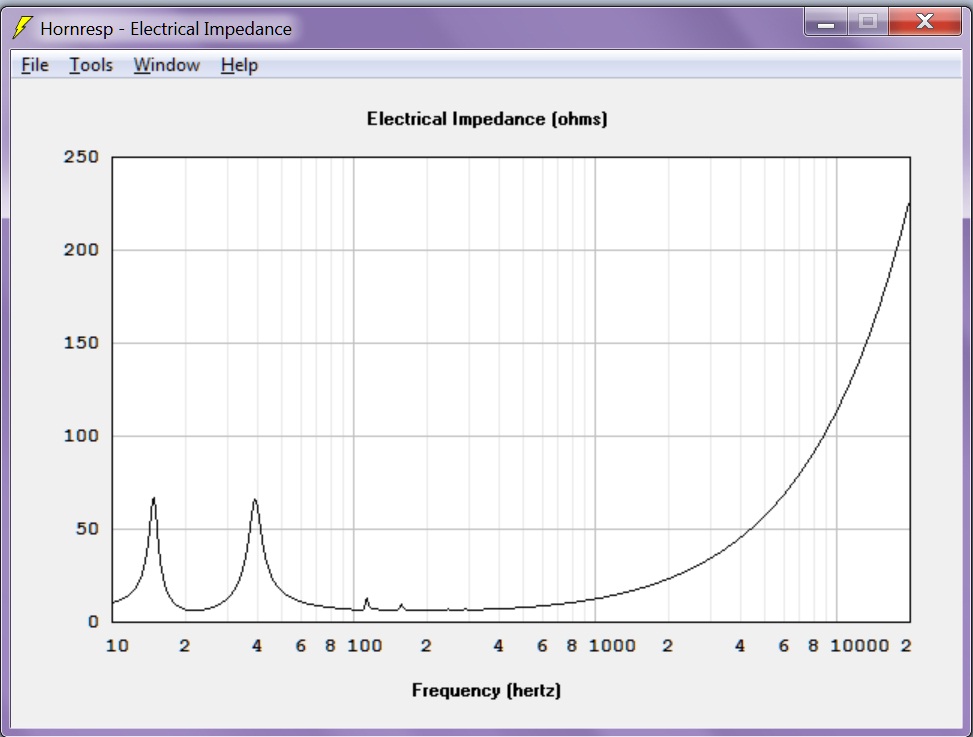973x737 pixels.
Task: Click the 100 label on y-axis
Action: pyautogui.click(x=81, y=436)
